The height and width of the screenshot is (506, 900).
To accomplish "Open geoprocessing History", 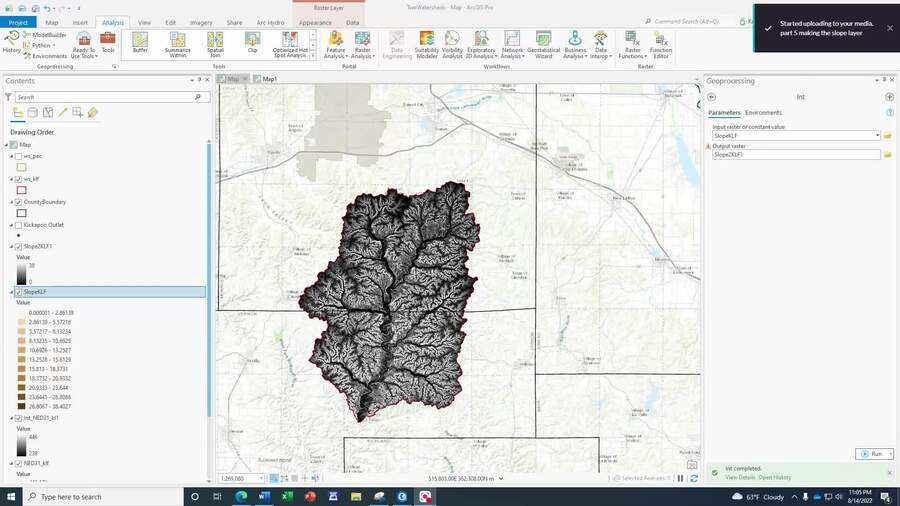I will coord(11,42).
